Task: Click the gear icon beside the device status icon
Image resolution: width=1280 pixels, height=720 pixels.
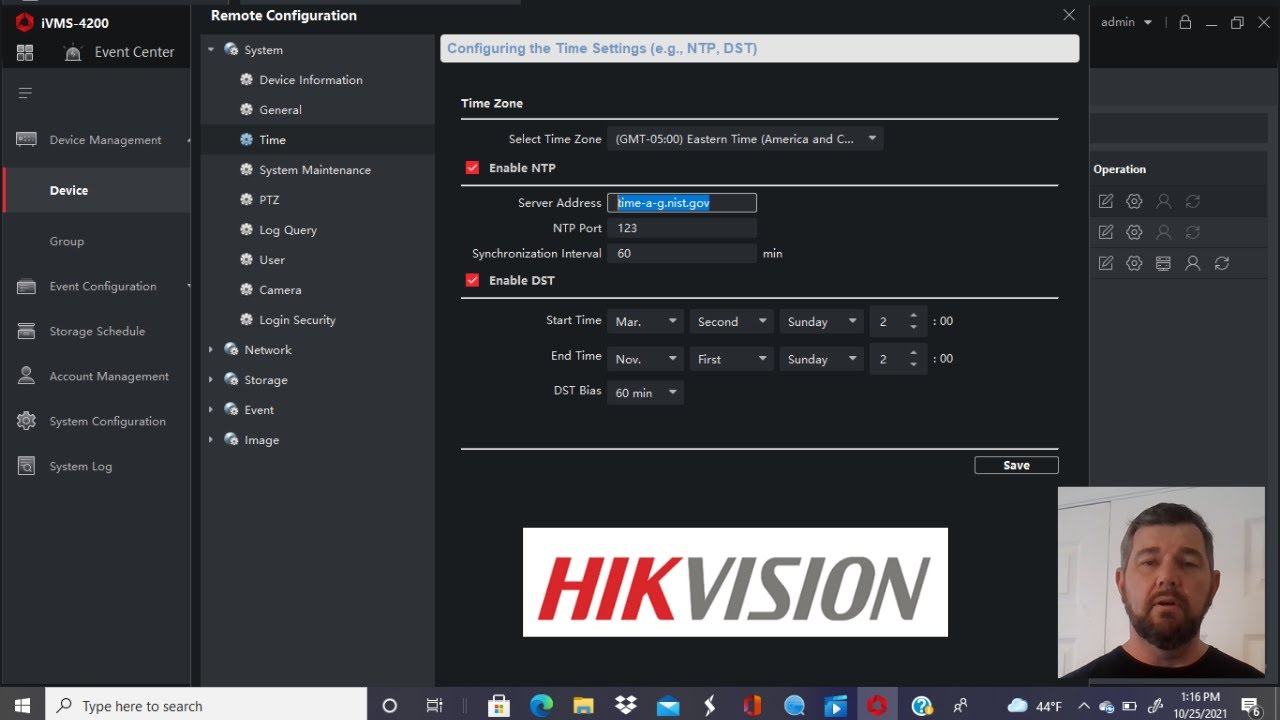Action: coord(1134,263)
